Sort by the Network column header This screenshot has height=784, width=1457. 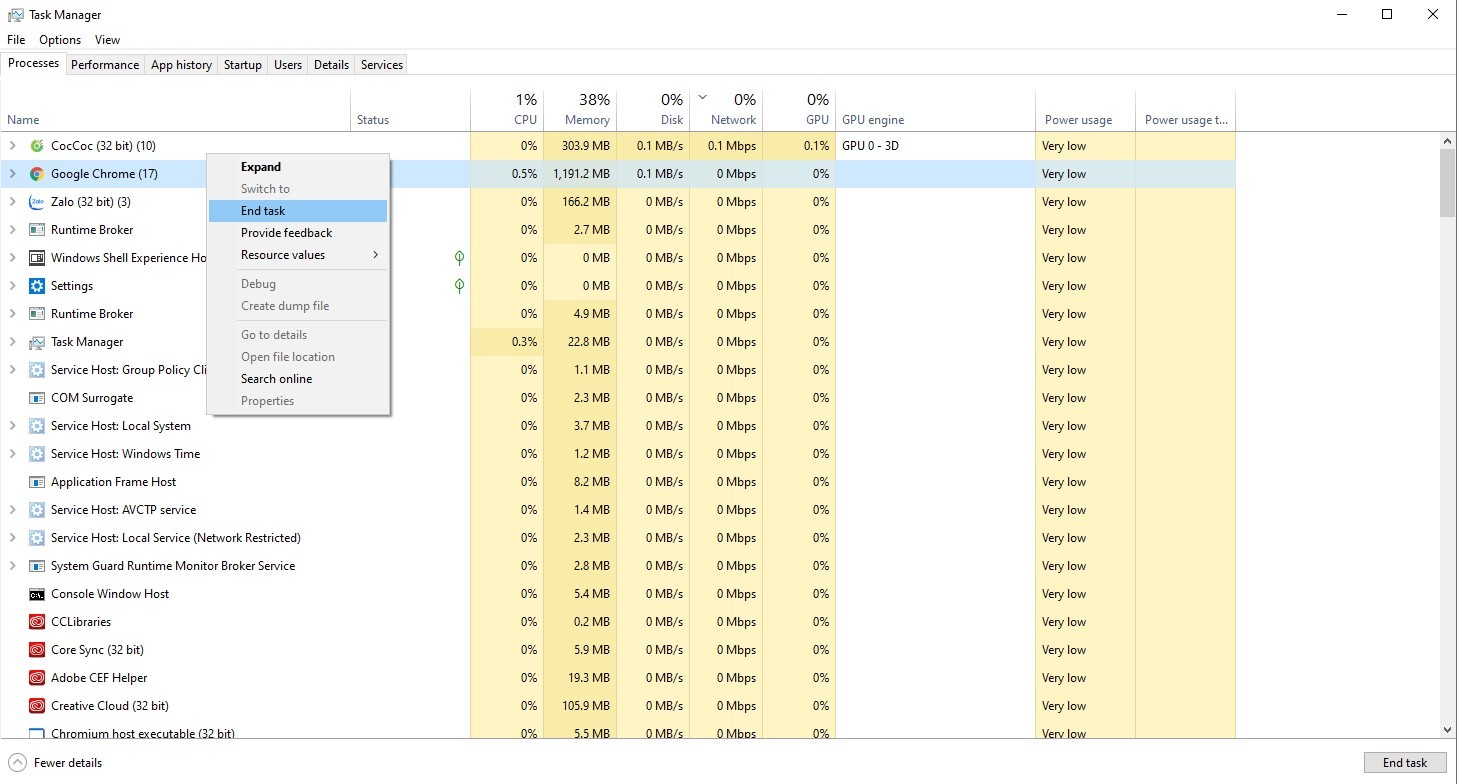pyautogui.click(x=726, y=110)
